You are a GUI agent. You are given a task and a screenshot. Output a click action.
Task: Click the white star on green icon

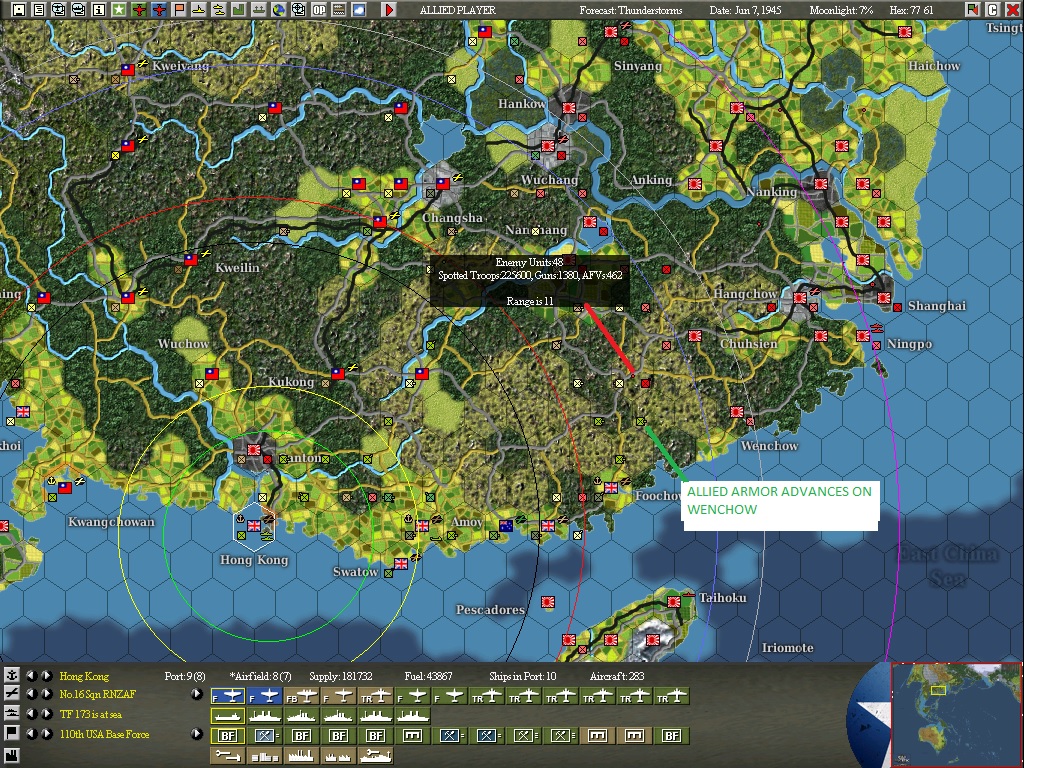pos(118,10)
